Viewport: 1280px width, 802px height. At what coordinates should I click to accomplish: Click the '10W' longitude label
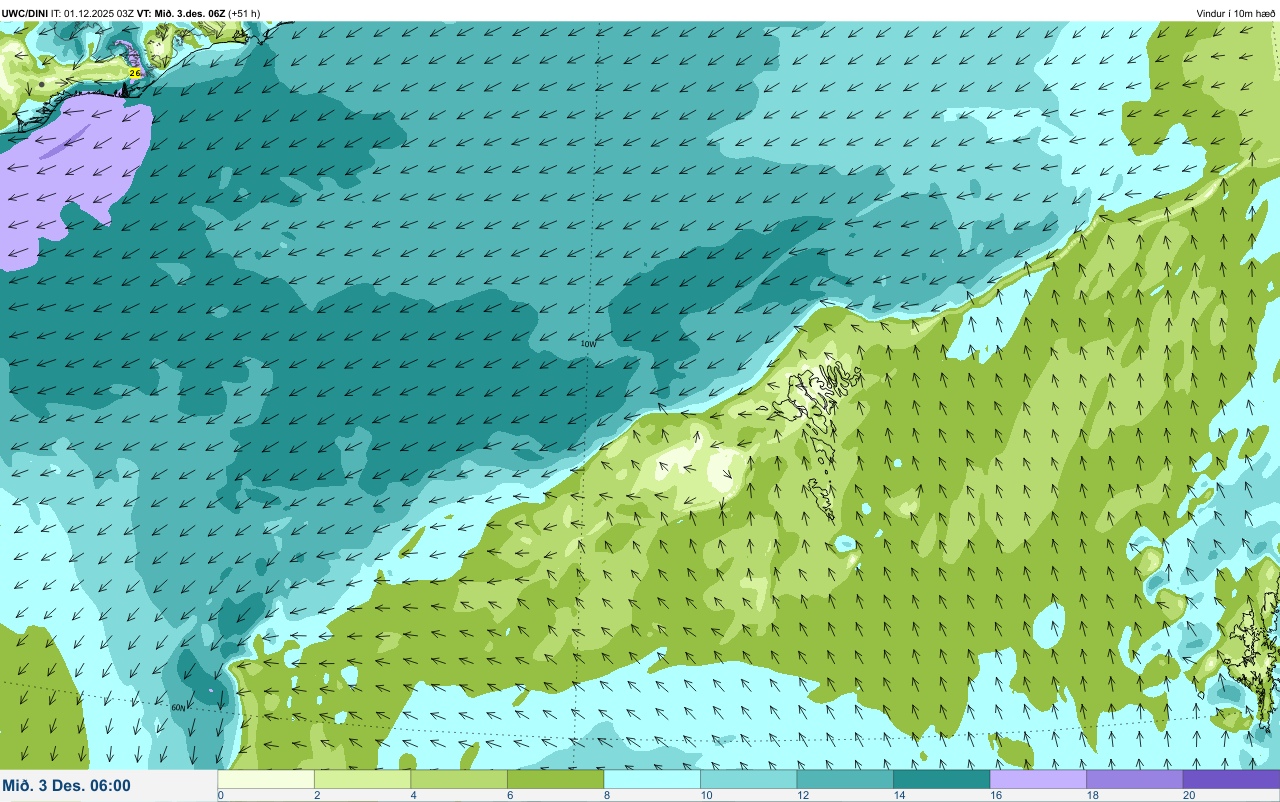pos(589,343)
